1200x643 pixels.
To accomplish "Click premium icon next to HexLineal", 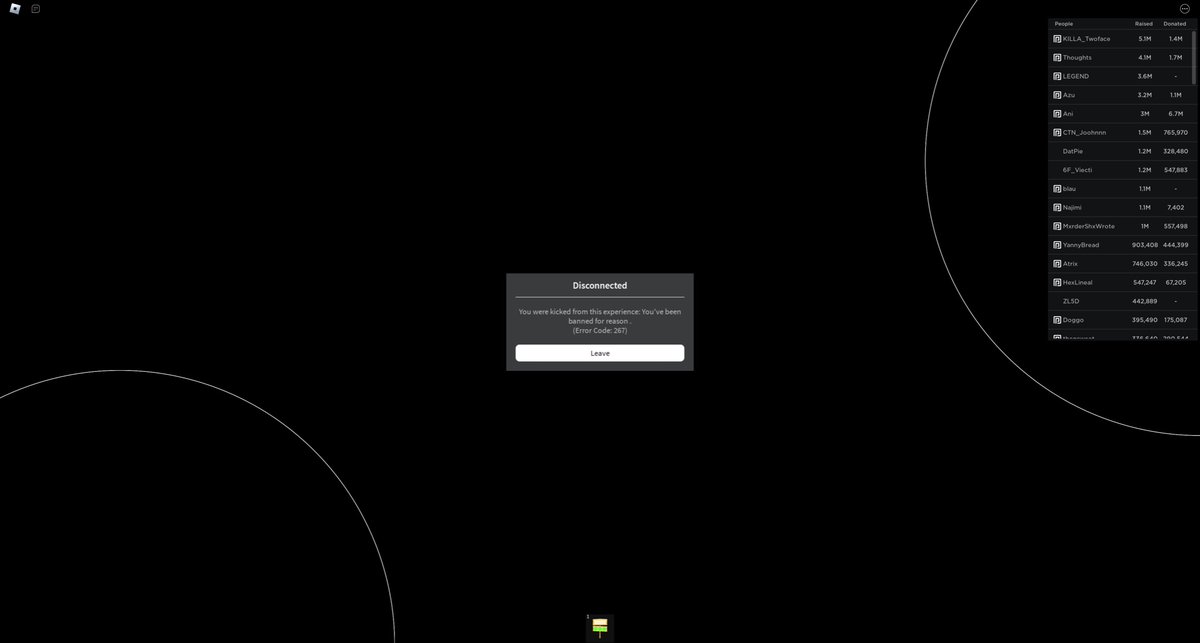I will pyautogui.click(x=1057, y=282).
